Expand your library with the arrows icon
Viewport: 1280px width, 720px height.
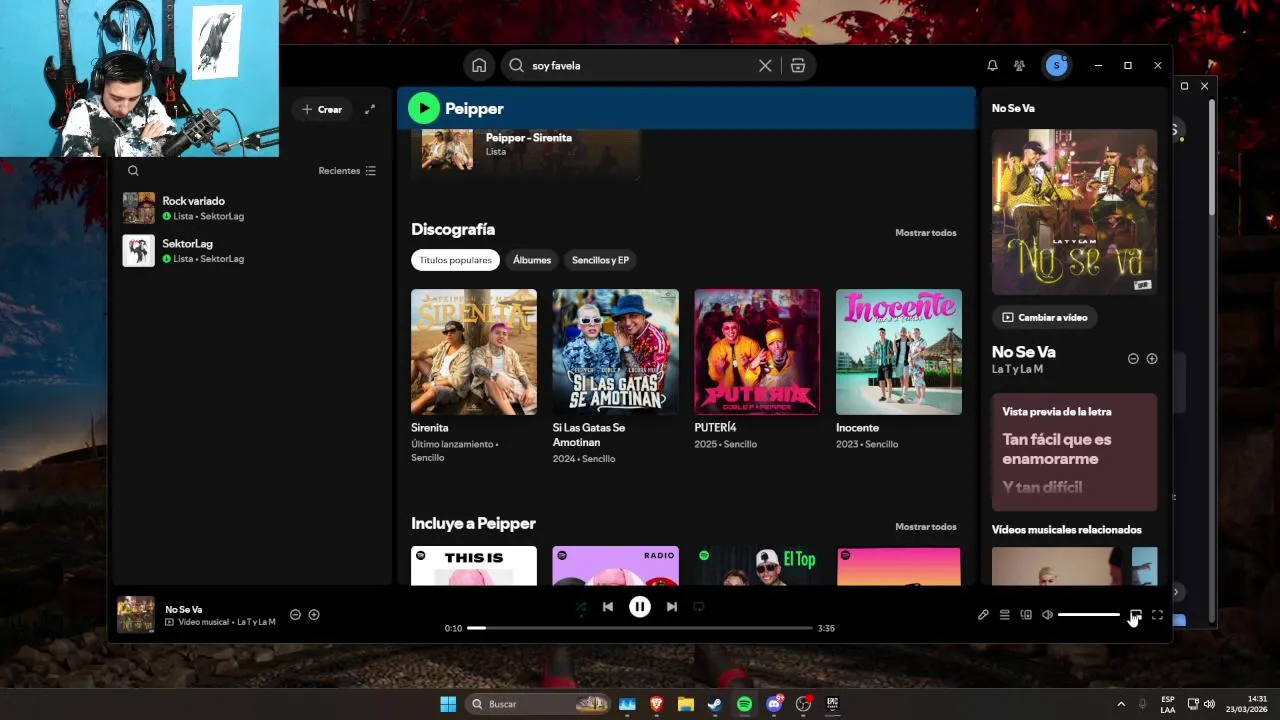click(x=370, y=109)
